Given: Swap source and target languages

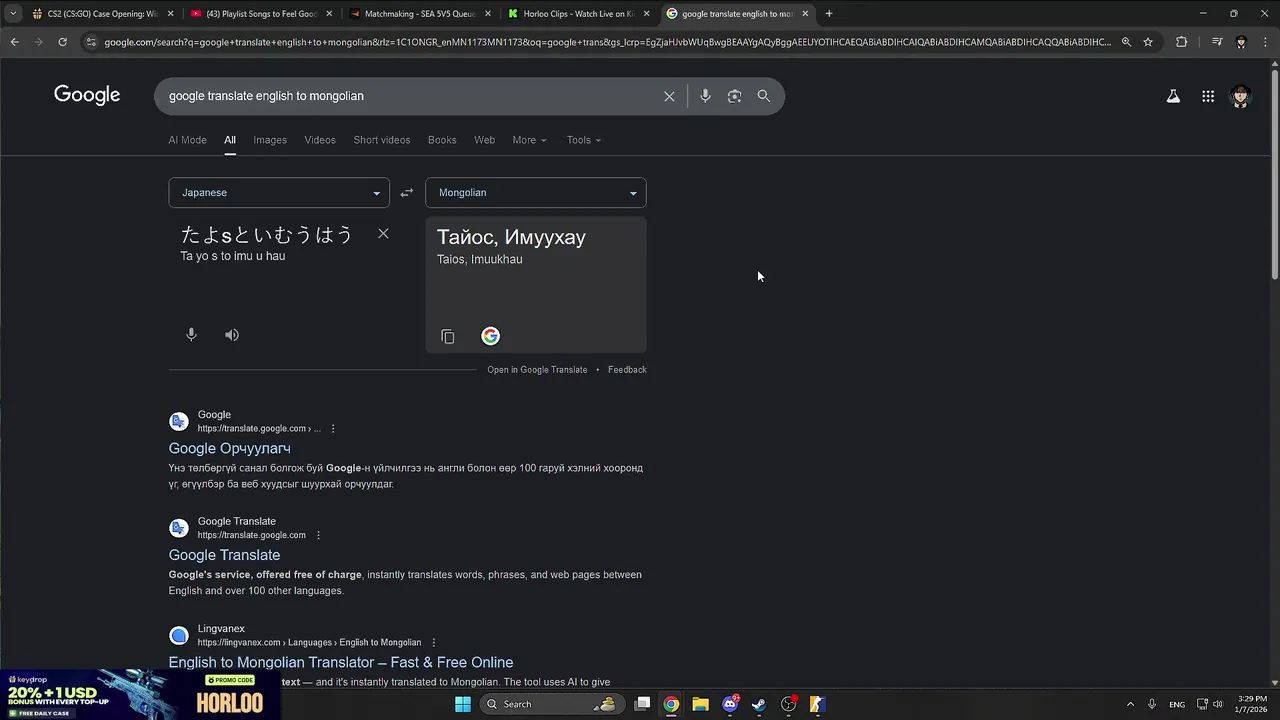Looking at the screenshot, I should point(406,193).
